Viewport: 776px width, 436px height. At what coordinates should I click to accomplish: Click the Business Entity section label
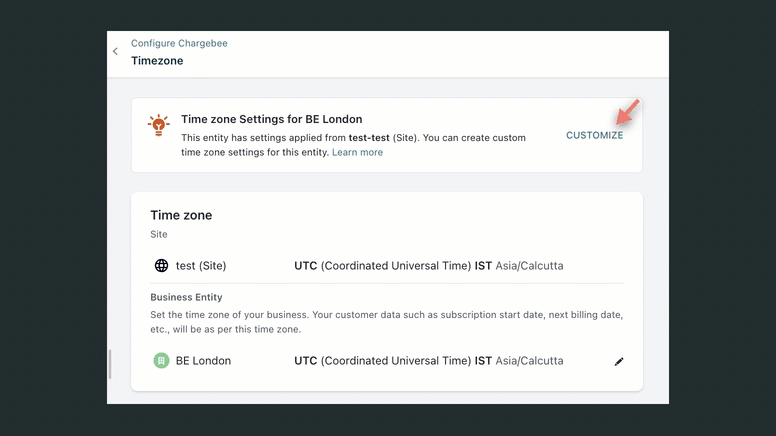click(x=186, y=298)
